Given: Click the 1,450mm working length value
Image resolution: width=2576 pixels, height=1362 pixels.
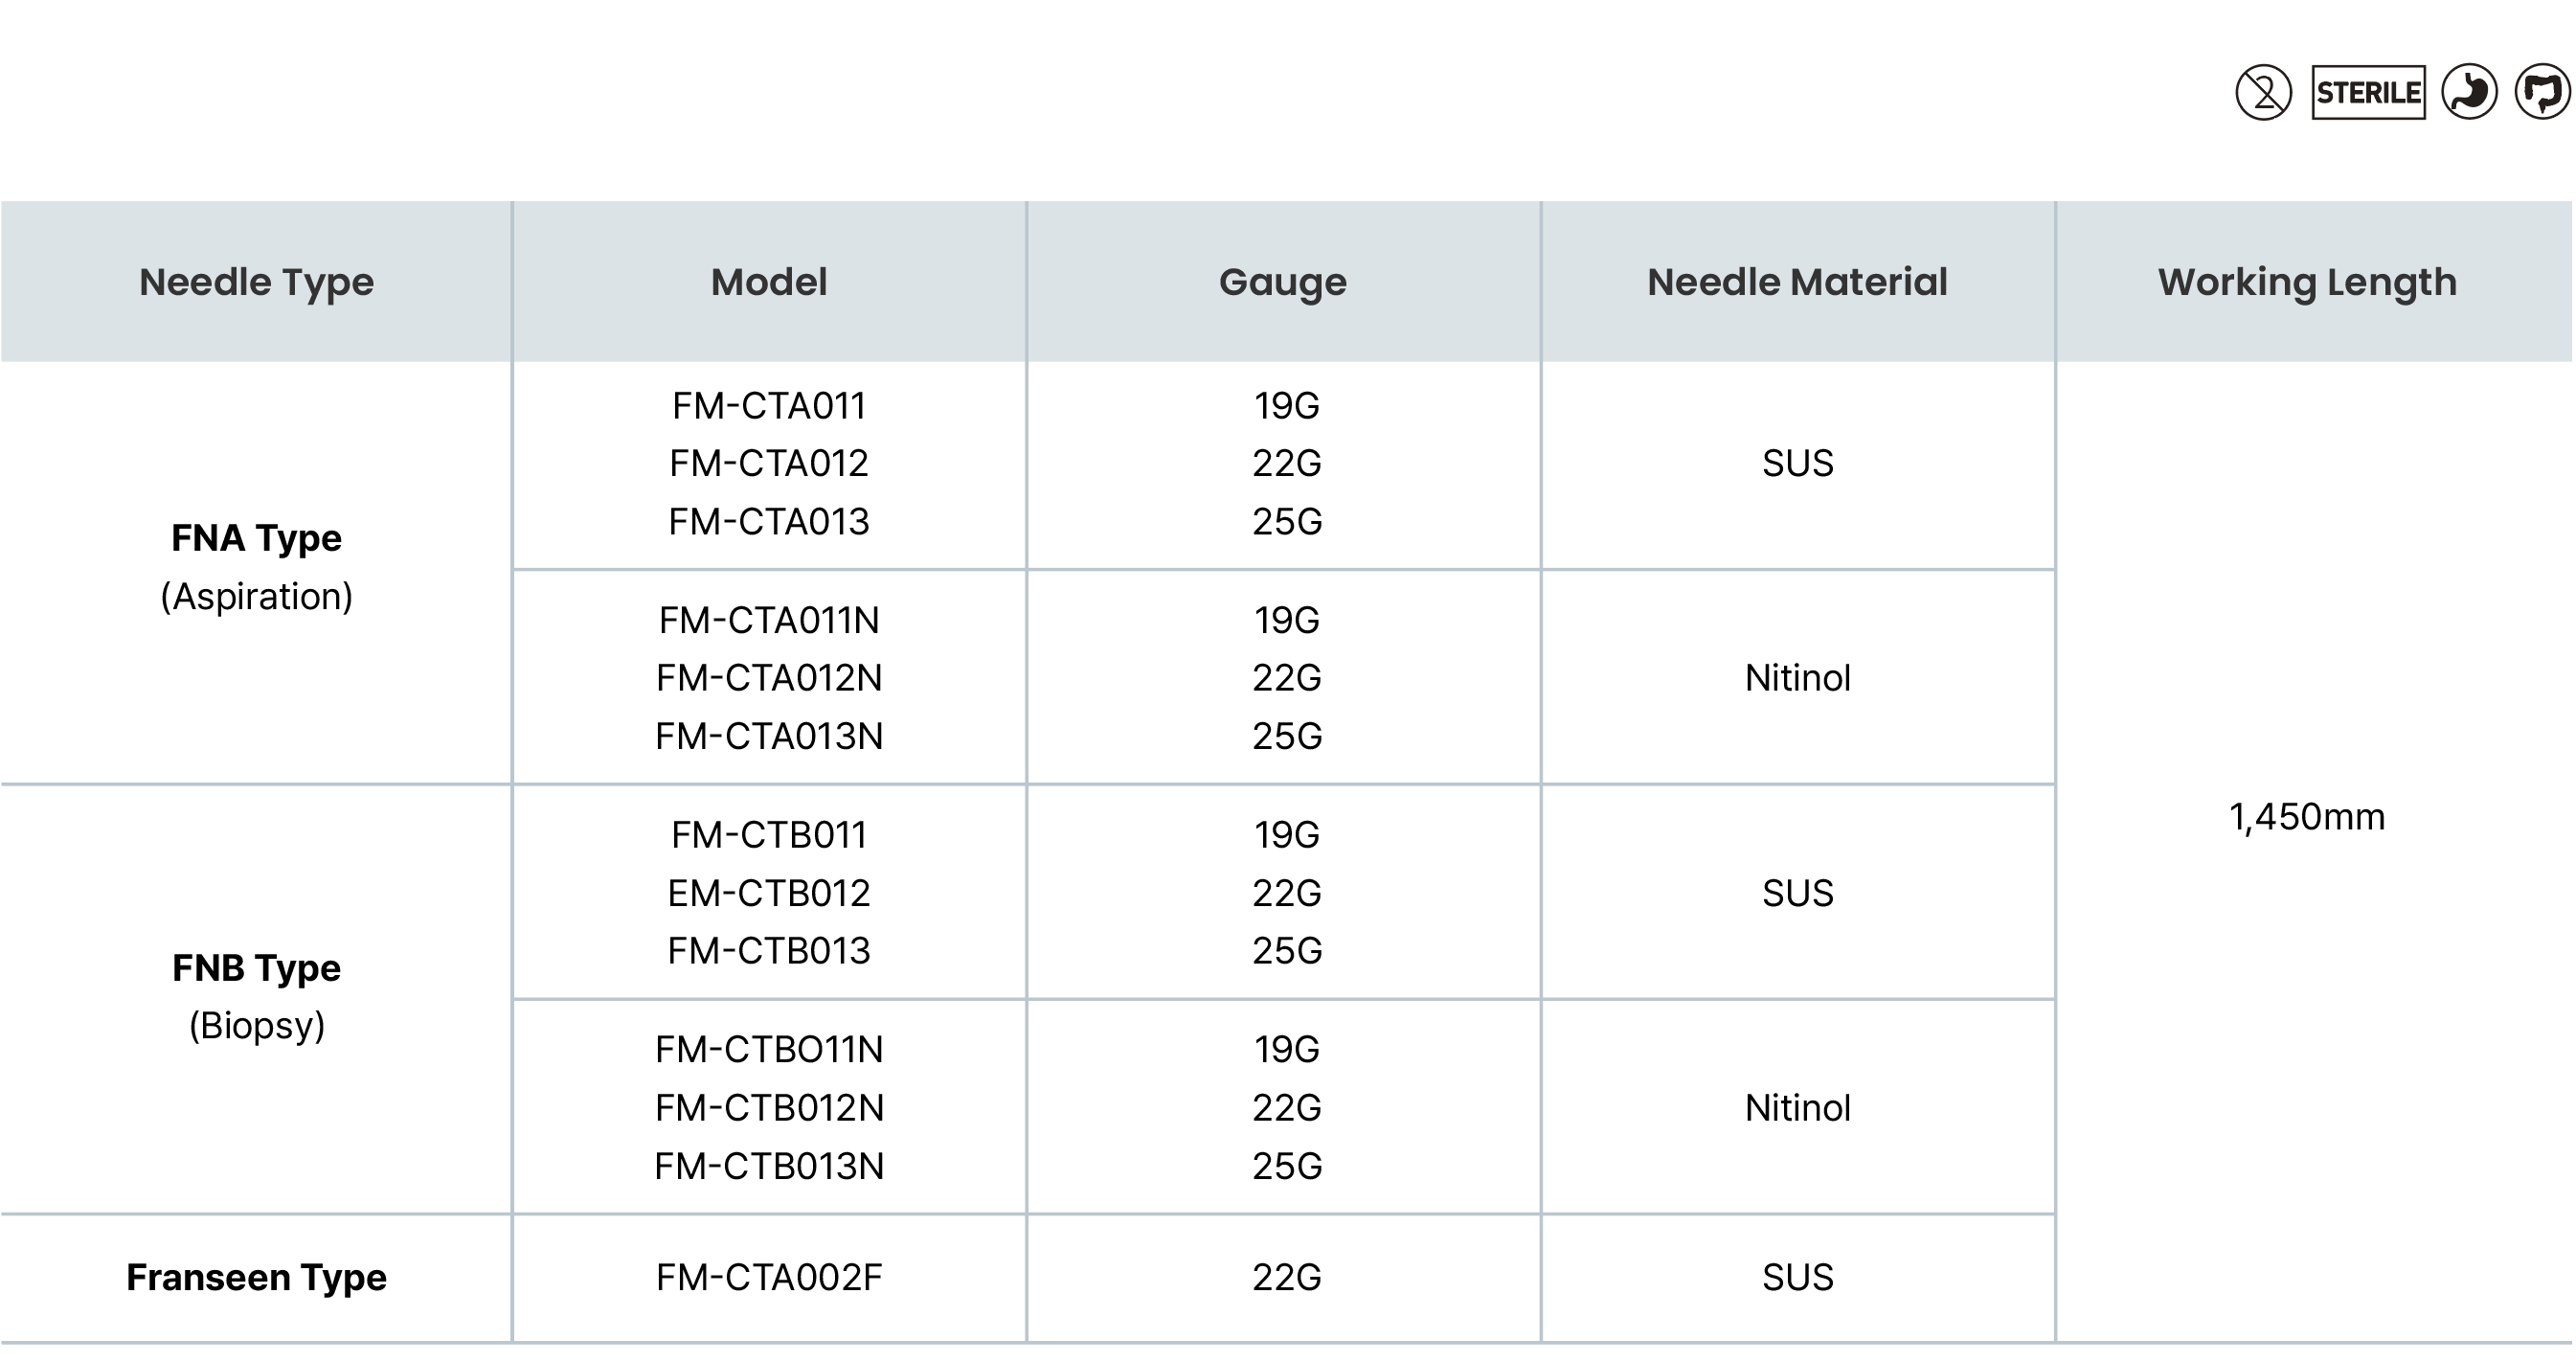Looking at the screenshot, I should (x=2307, y=818).
